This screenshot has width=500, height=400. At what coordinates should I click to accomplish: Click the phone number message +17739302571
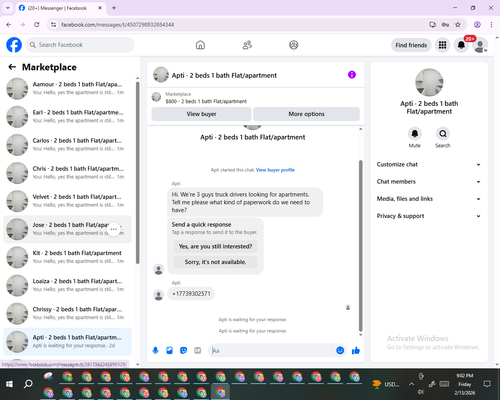(191, 294)
